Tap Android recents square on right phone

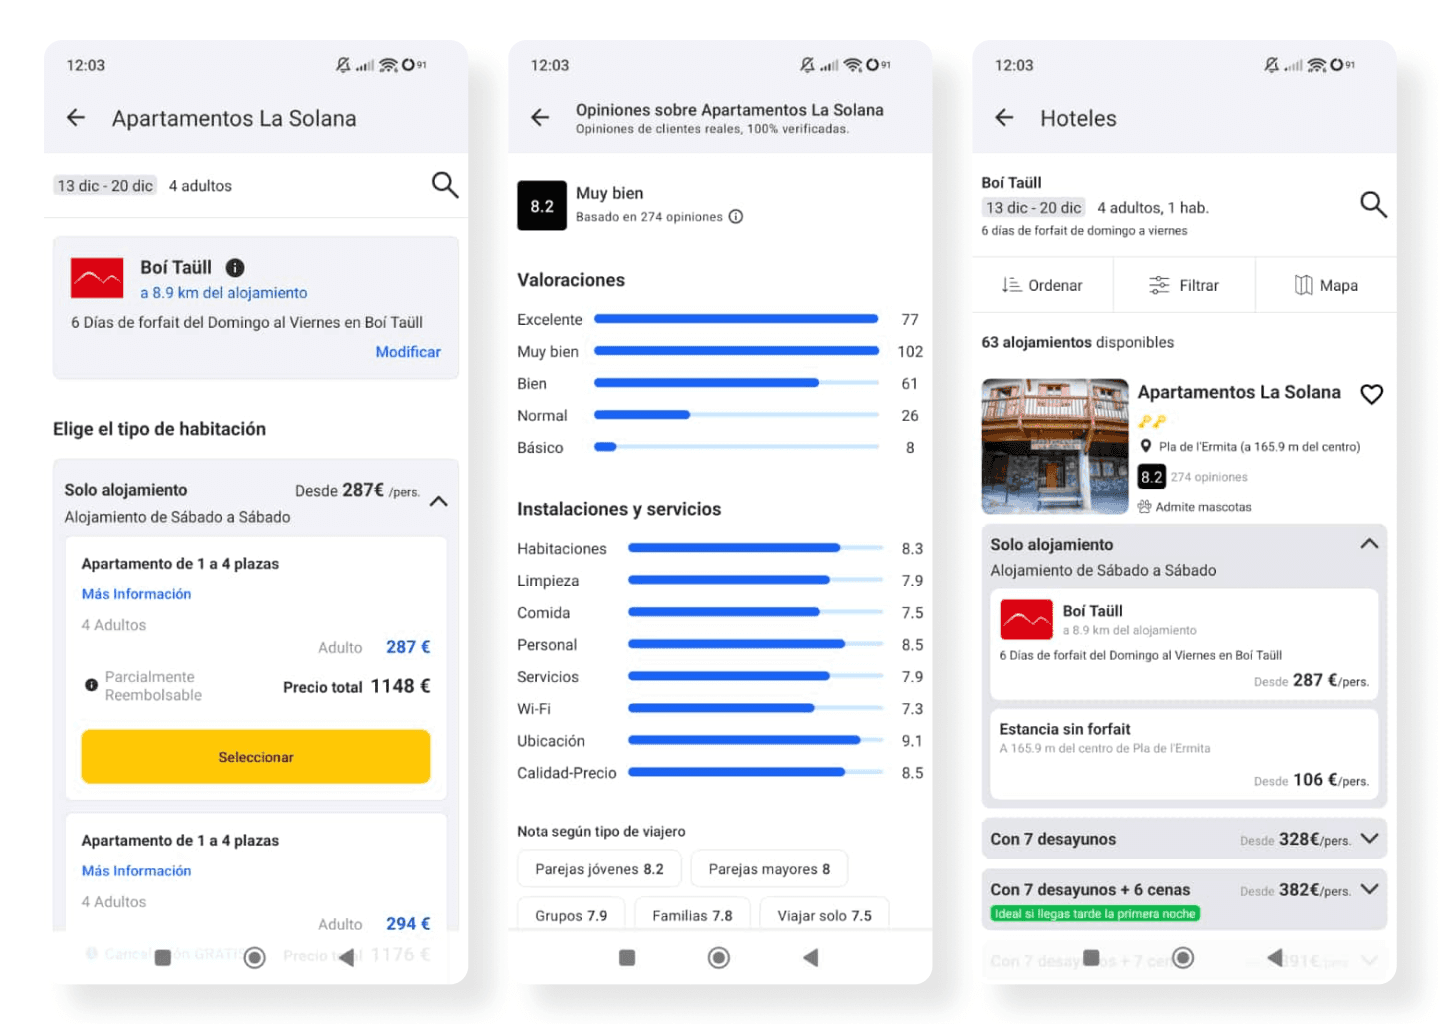pyautogui.click(x=1091, y=958)
